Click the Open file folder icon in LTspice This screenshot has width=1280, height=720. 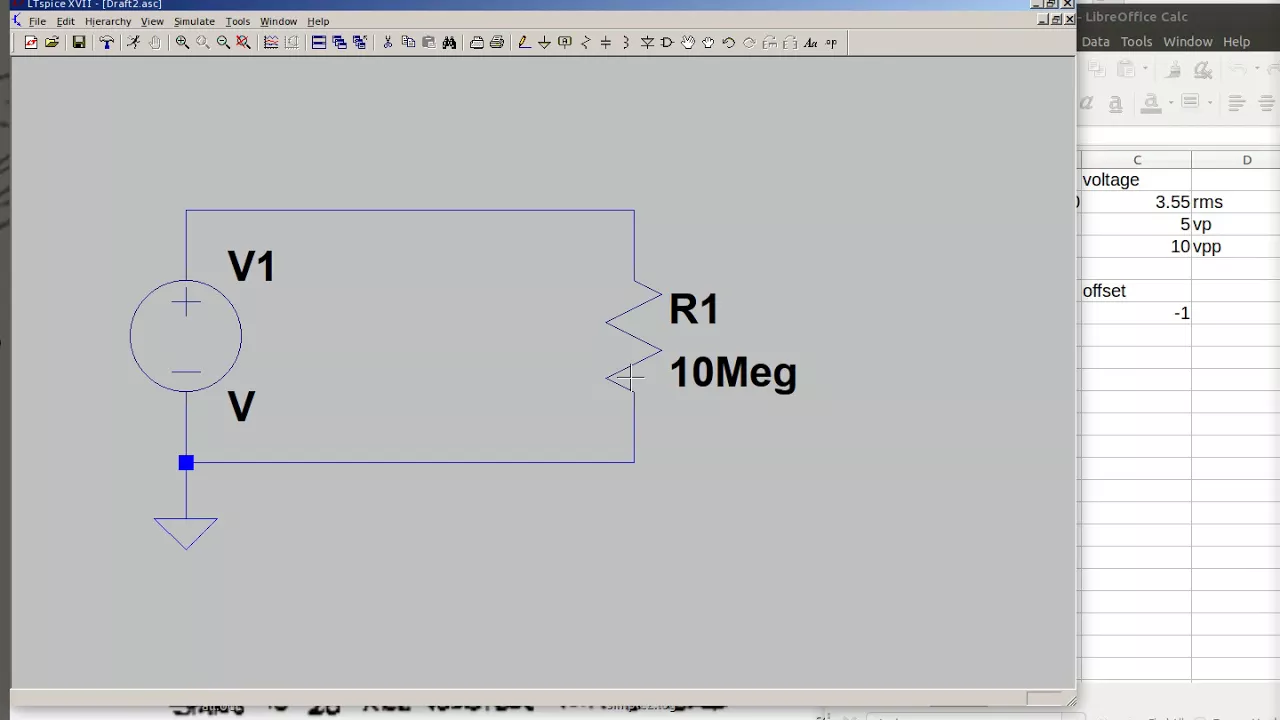click(52, 42)
